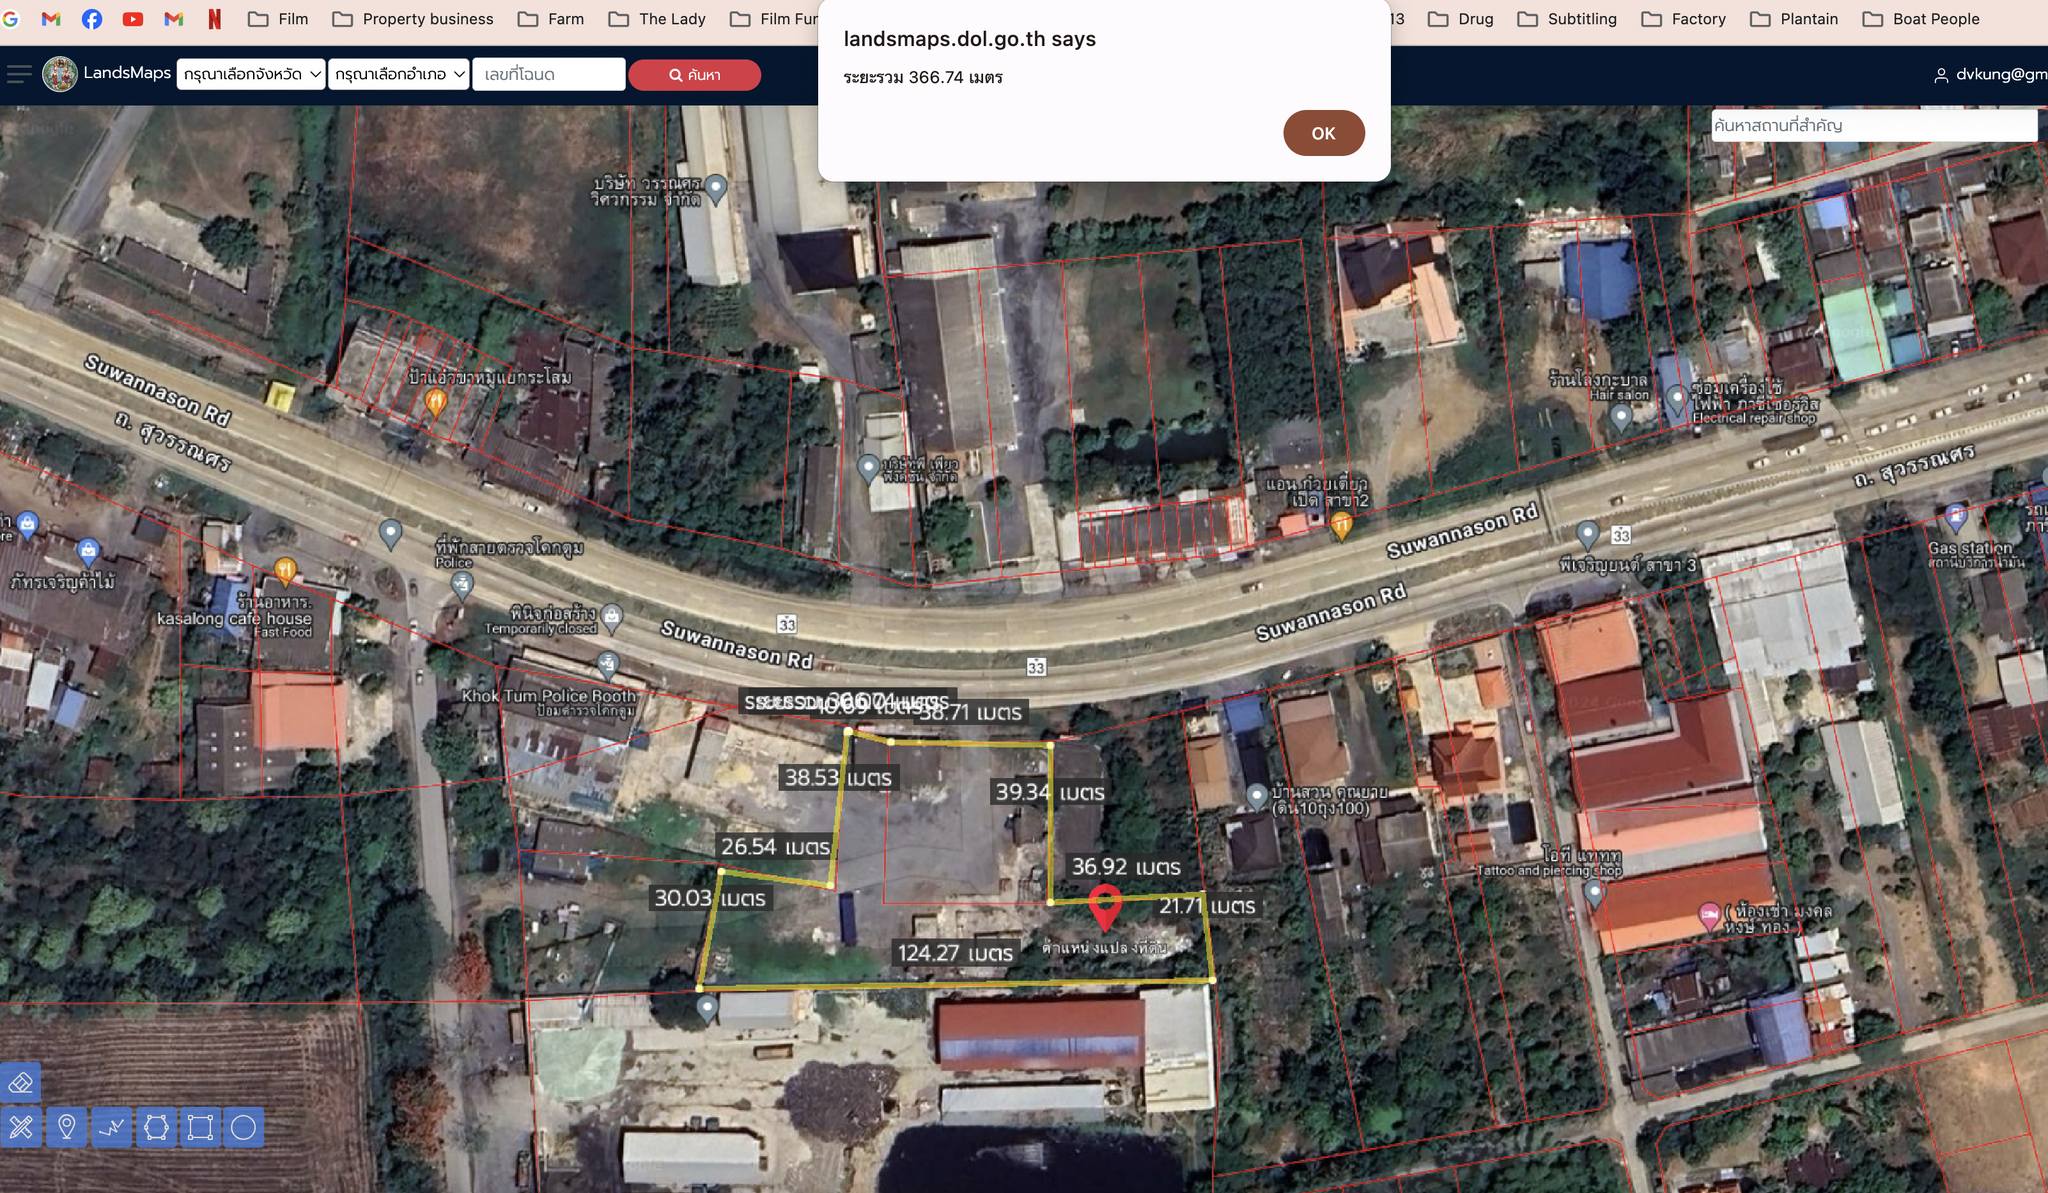The image size is (2048, 1193).
Task: Open the district selection dropdown
Action: click(399, 74)
